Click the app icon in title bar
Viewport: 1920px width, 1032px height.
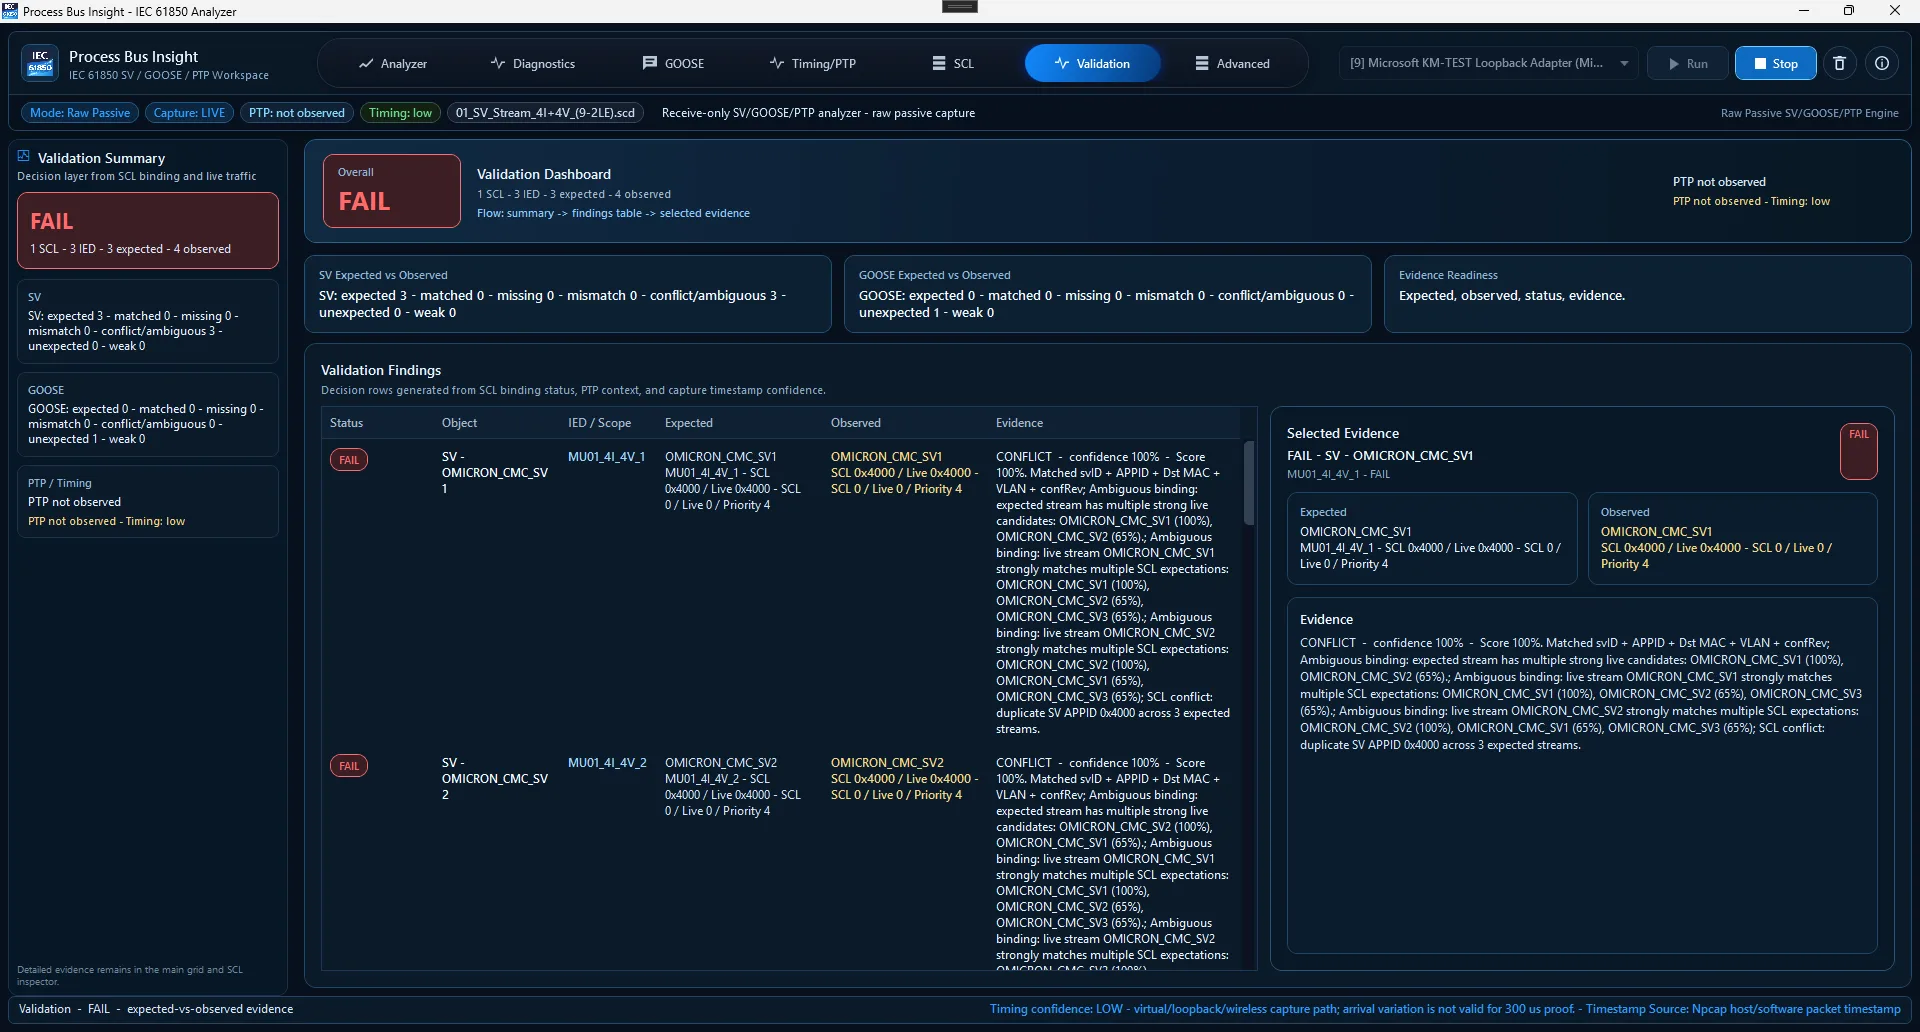pyautogui.click(x=10, y=11)
